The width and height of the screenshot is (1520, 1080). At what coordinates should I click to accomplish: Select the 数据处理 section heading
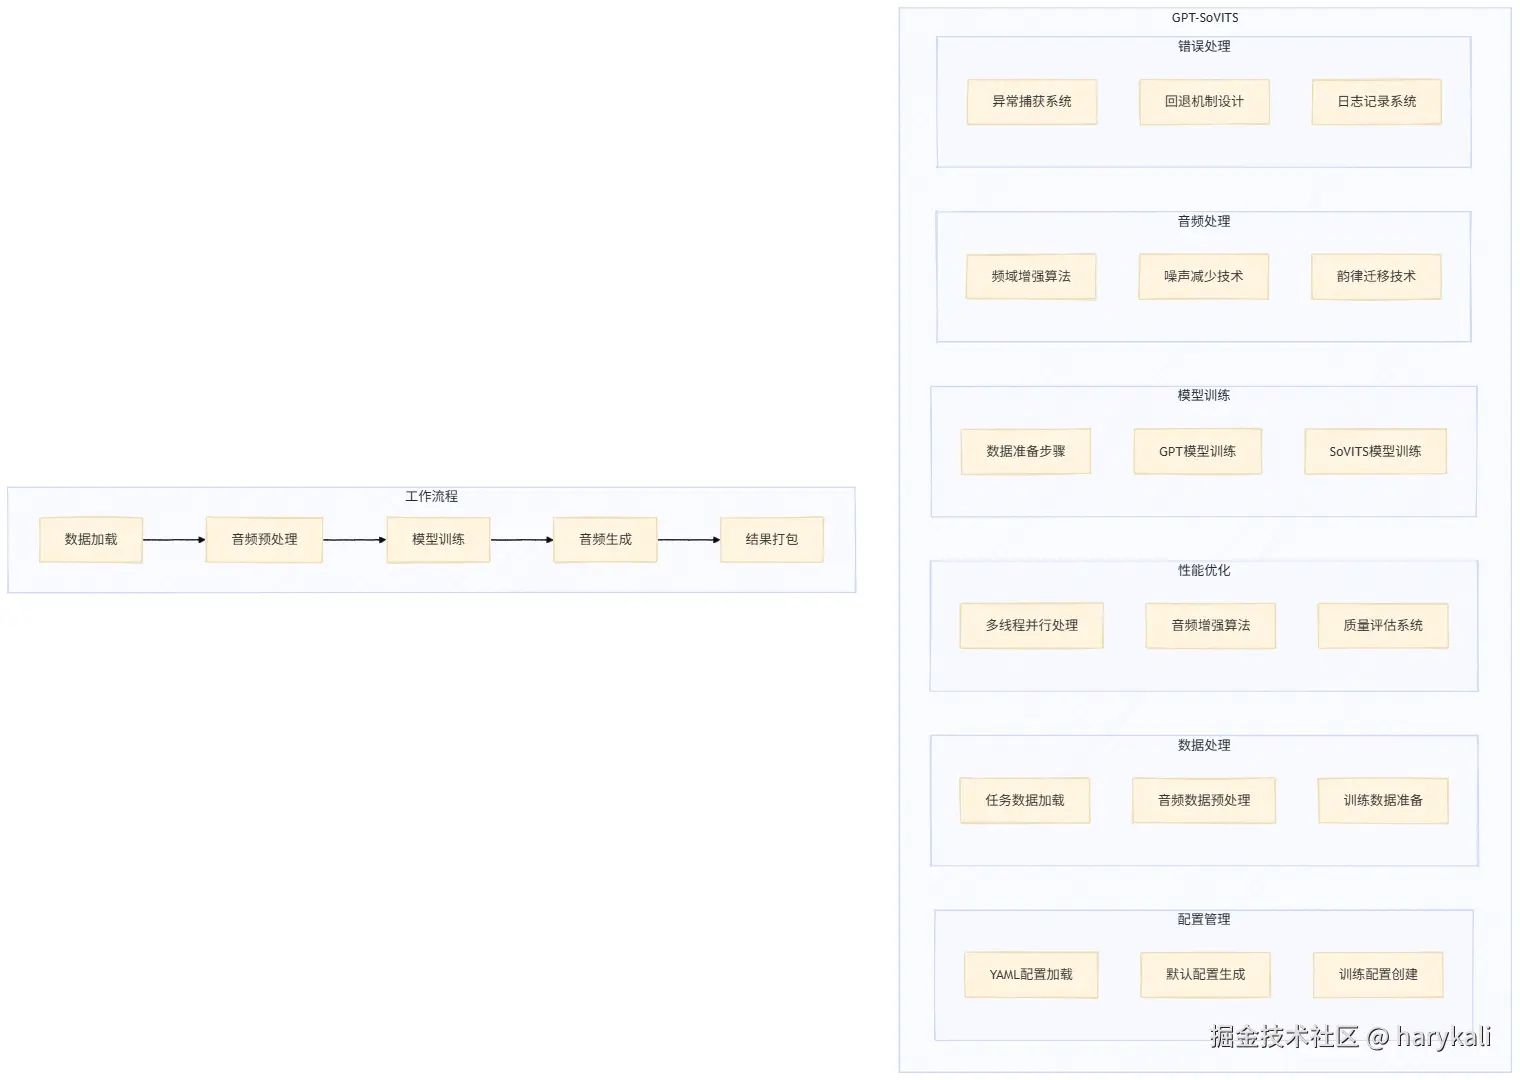pos(1204,746)
